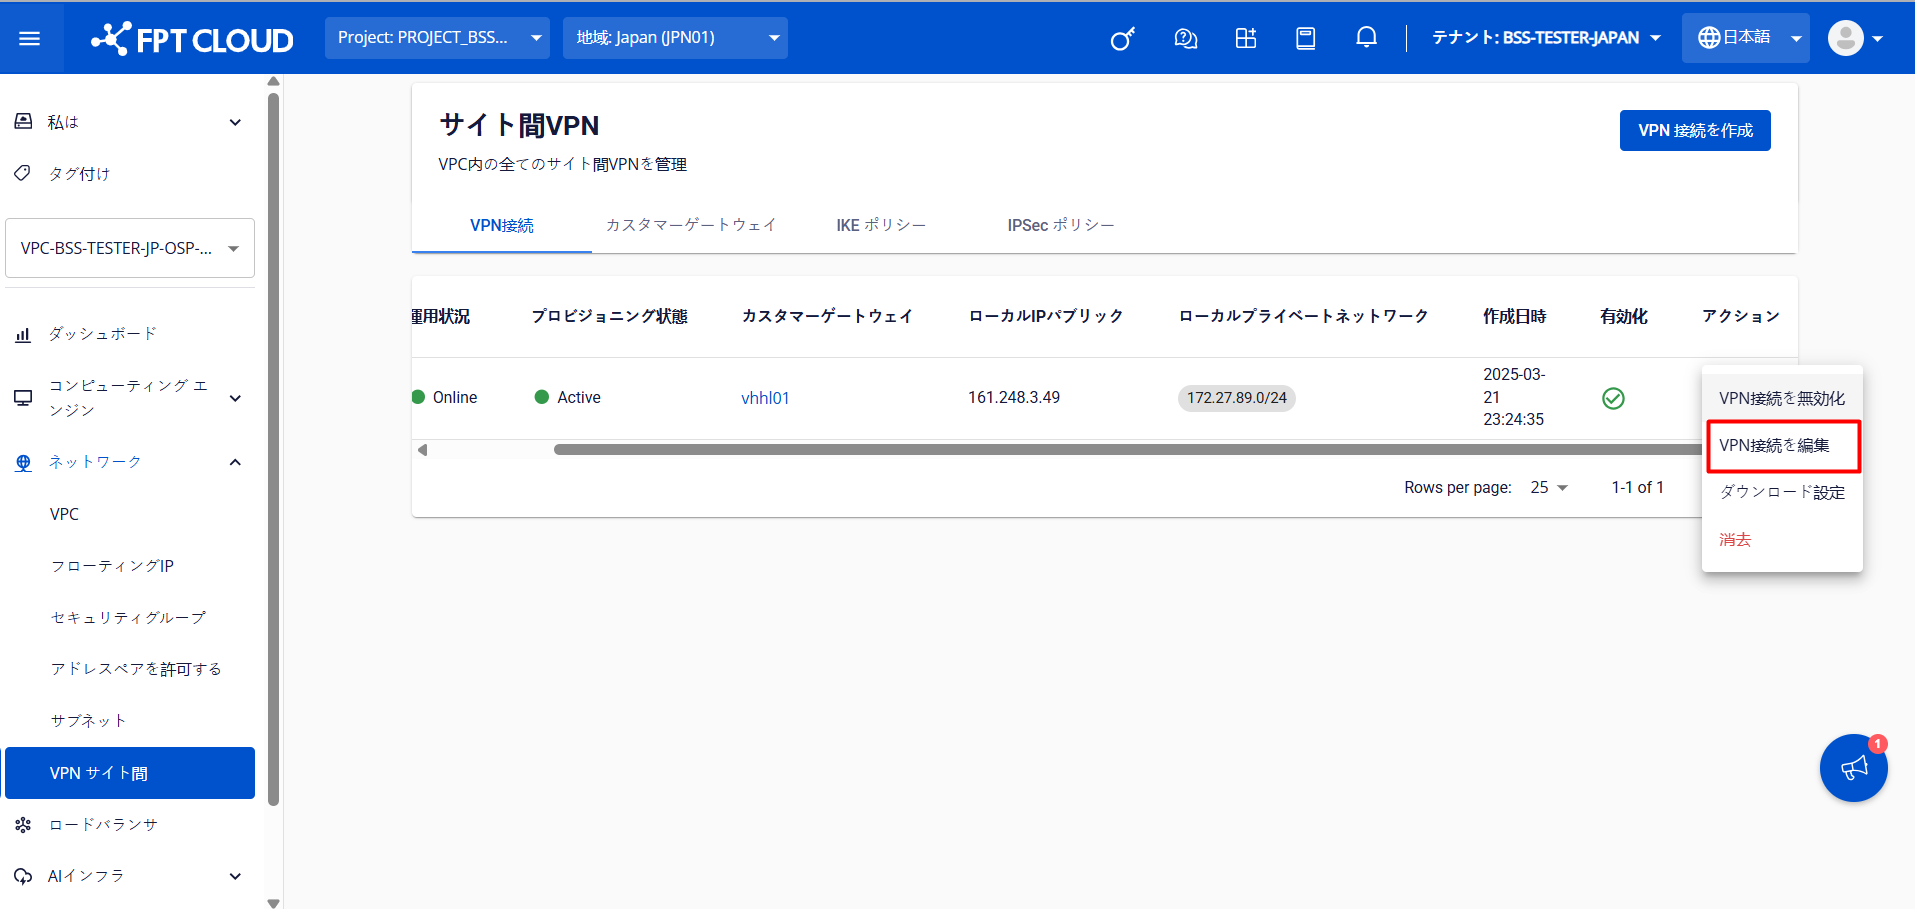
Task: Open the hamburger menu icon
Action: coord(30,38)
